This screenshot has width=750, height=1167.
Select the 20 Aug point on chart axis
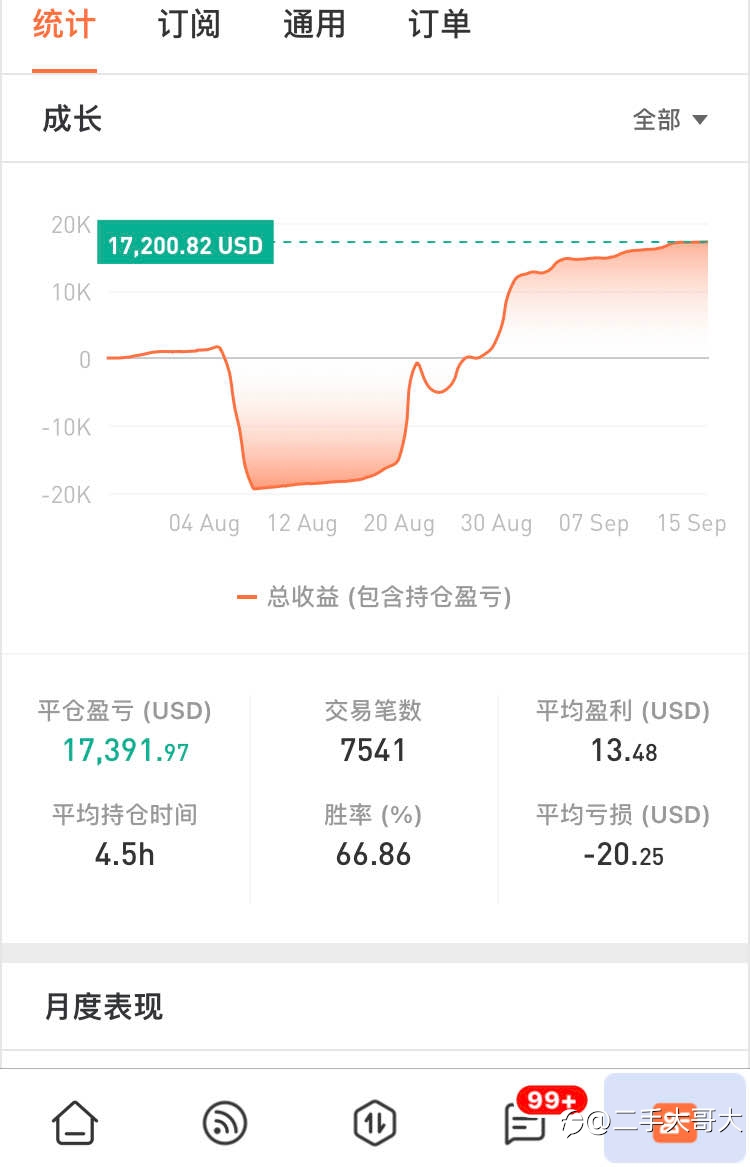399,523
